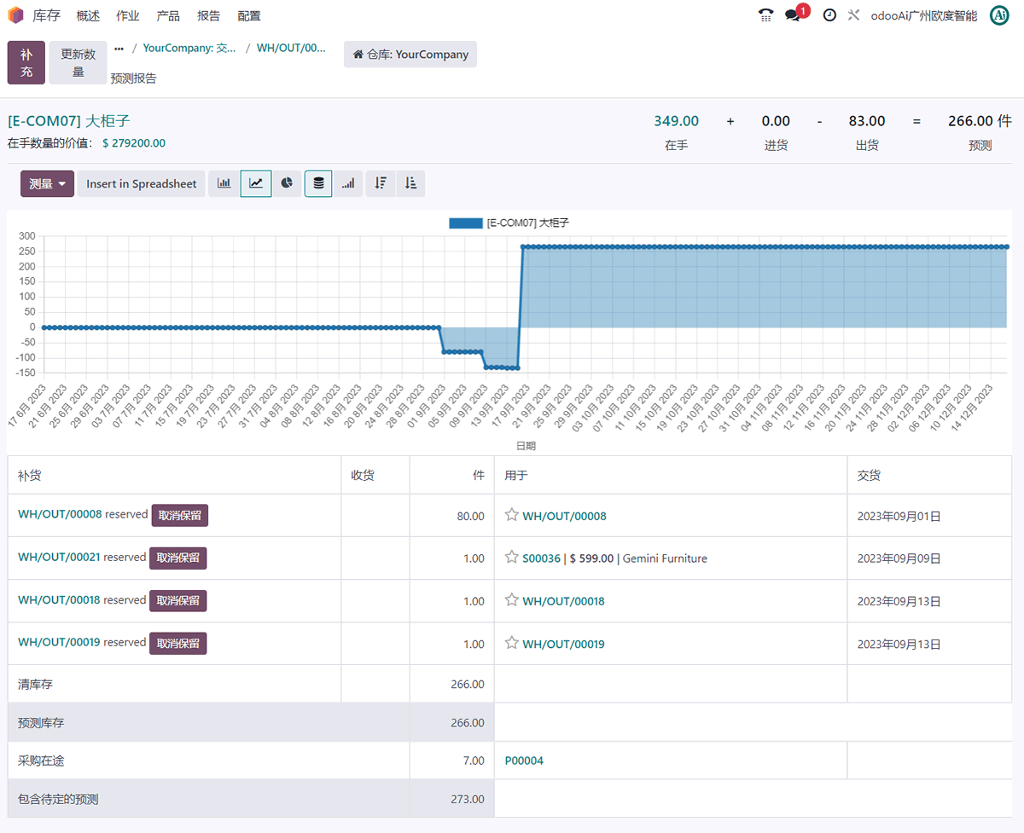Unreserve WH/OUT/00008 with 取消保留

tap(180, 516)
